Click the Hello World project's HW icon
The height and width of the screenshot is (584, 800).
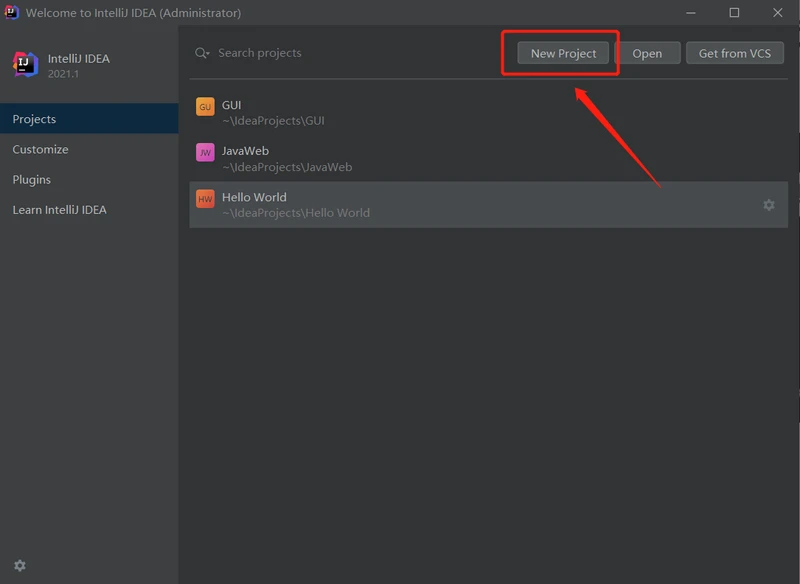pos(205,199)
